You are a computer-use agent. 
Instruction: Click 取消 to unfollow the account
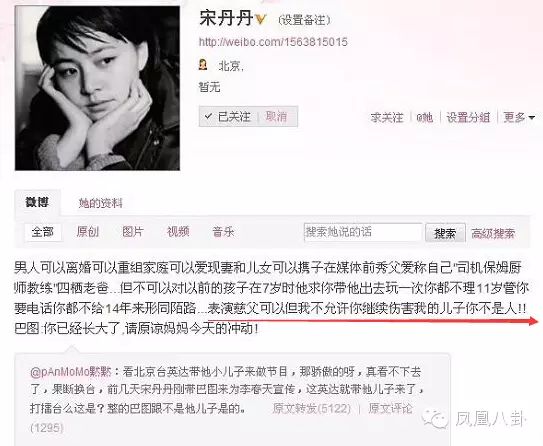276,116
